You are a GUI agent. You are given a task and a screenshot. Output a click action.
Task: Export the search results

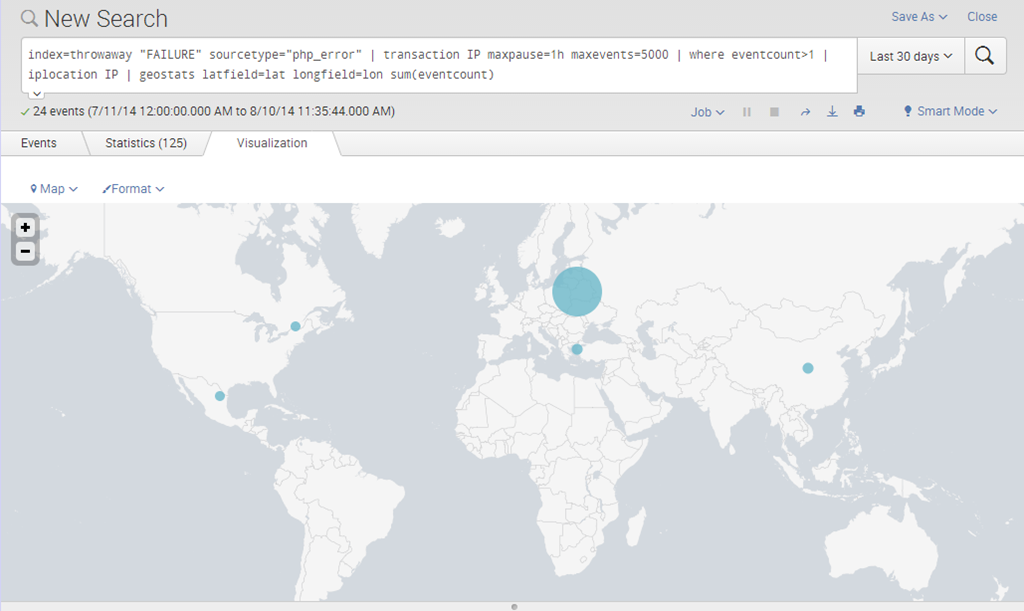coord(832,112)
